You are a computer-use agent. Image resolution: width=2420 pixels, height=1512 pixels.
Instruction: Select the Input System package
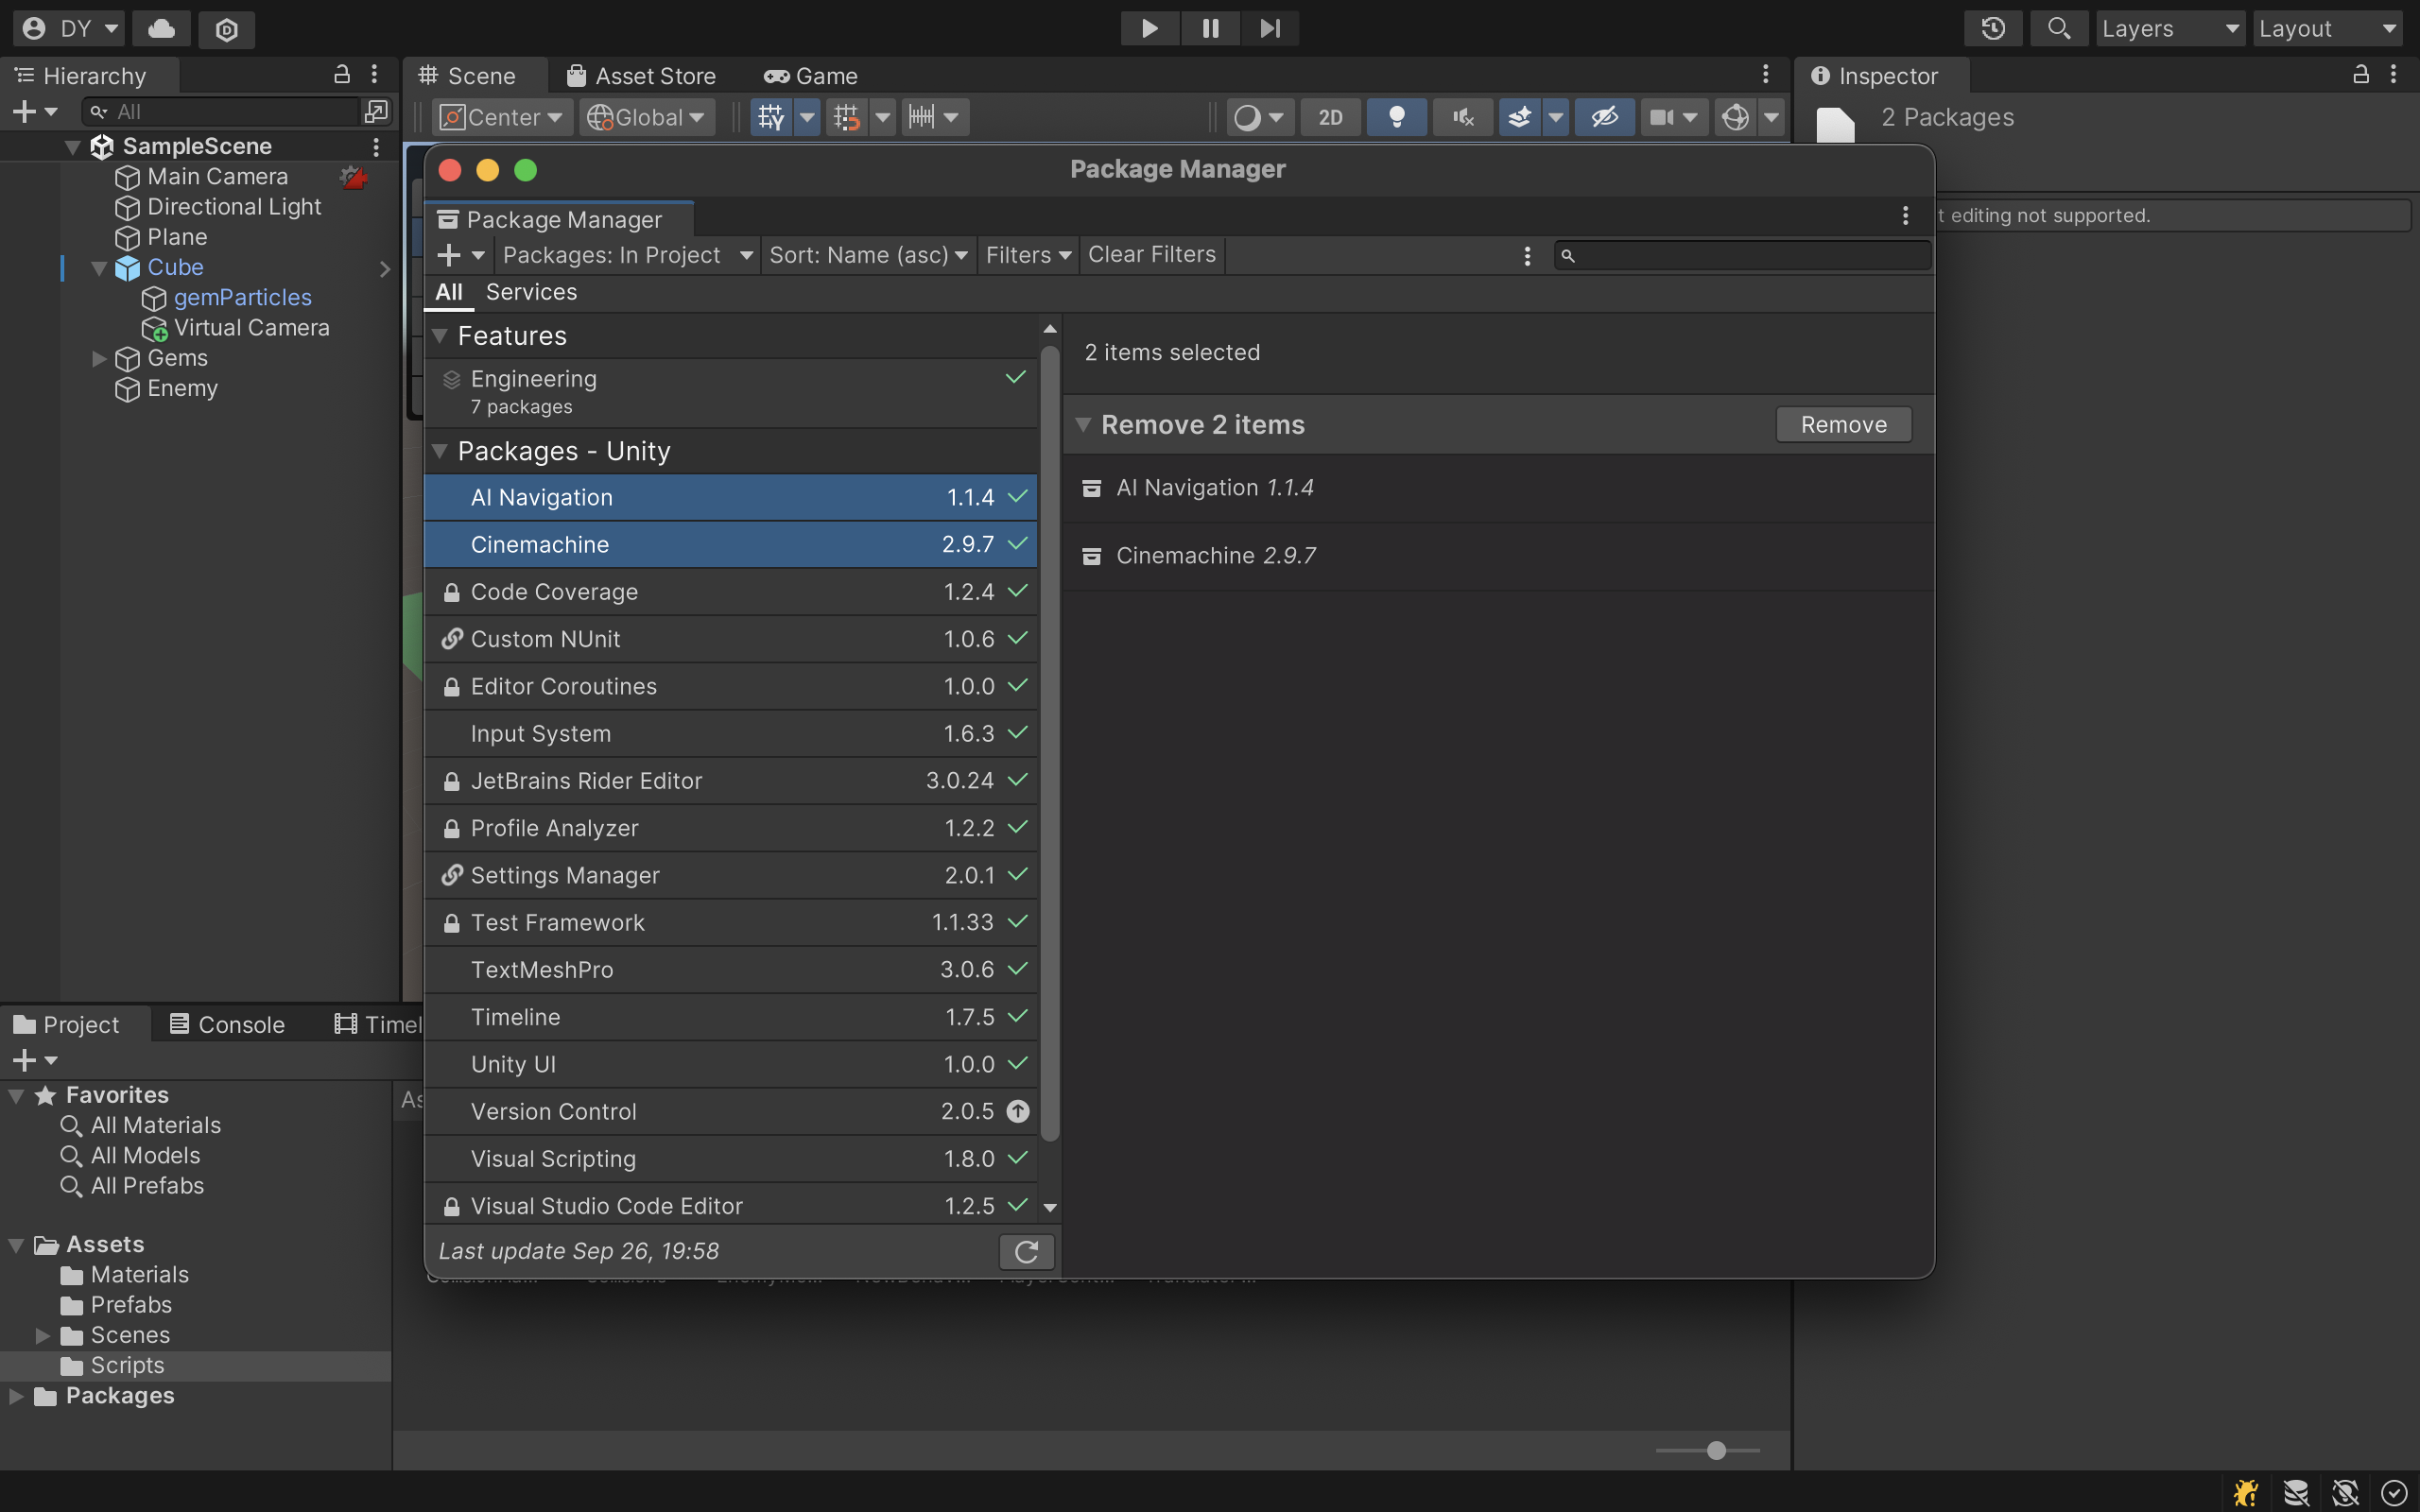click(731, 733)
